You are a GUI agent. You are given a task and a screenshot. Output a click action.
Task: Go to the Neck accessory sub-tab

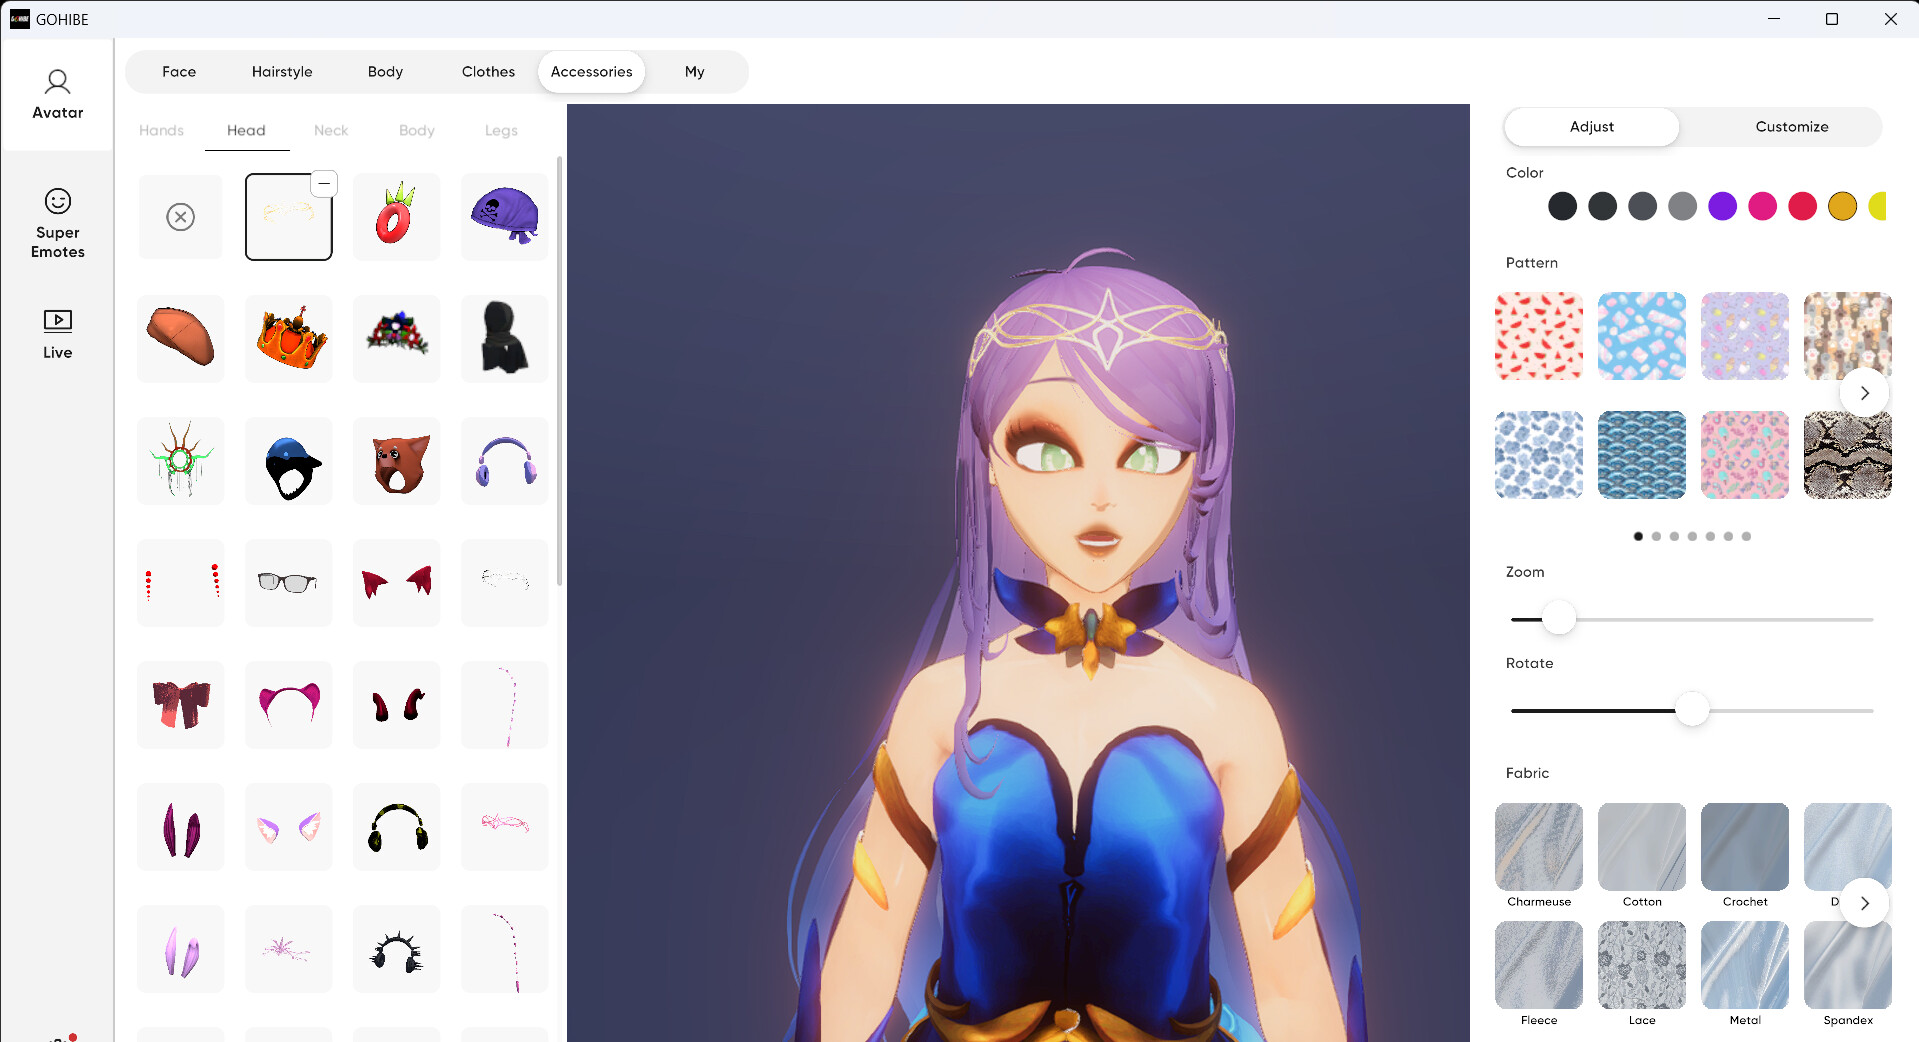point(331,131)
